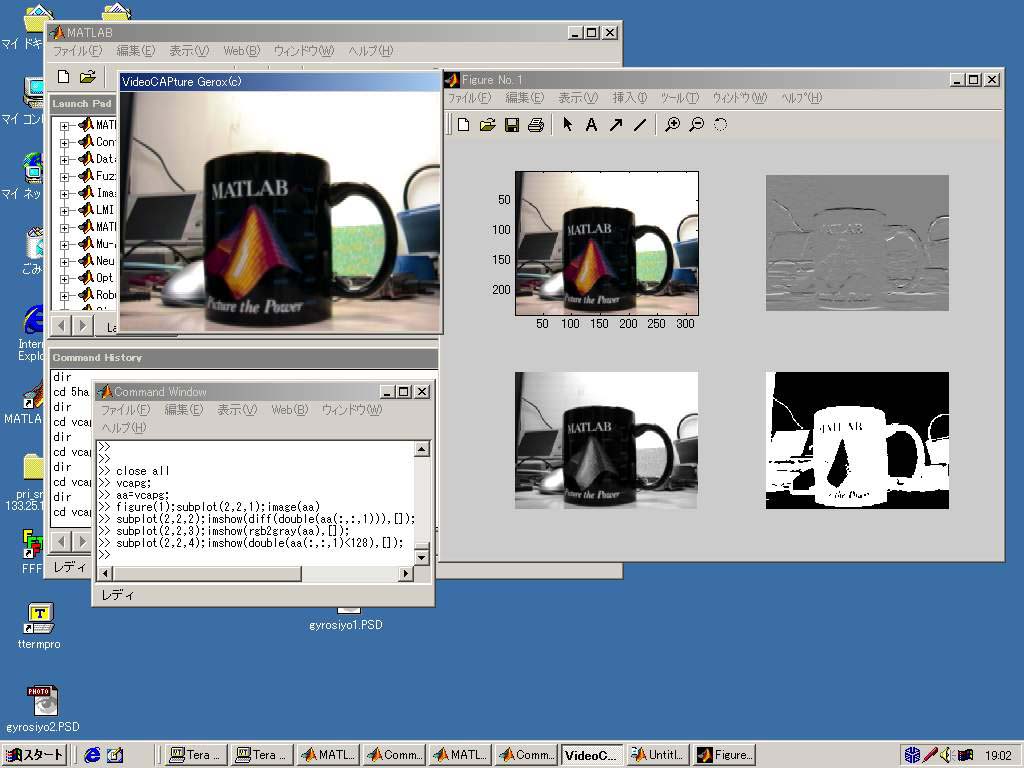This screenshot has height=768, width=1024.
Task: Click the 19:02 clock in system tray
Action: (x=999, y=756)
